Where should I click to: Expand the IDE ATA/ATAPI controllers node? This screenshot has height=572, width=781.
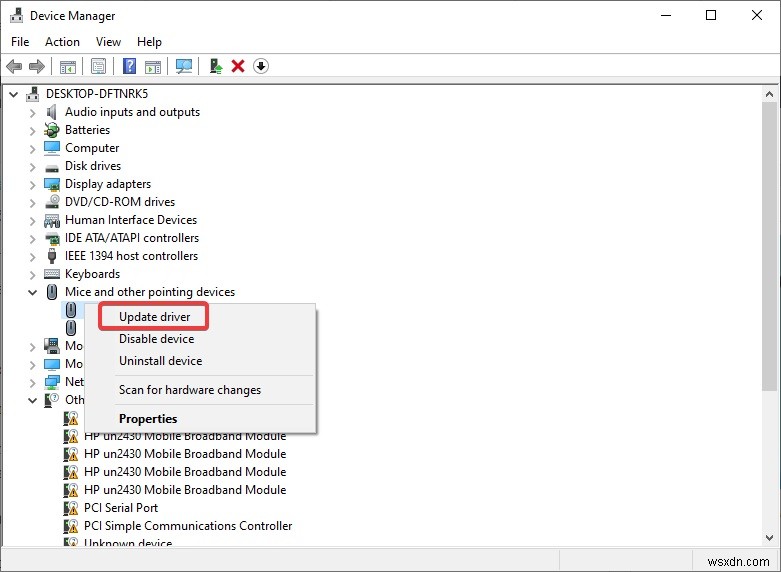click(x=32, y=238)
